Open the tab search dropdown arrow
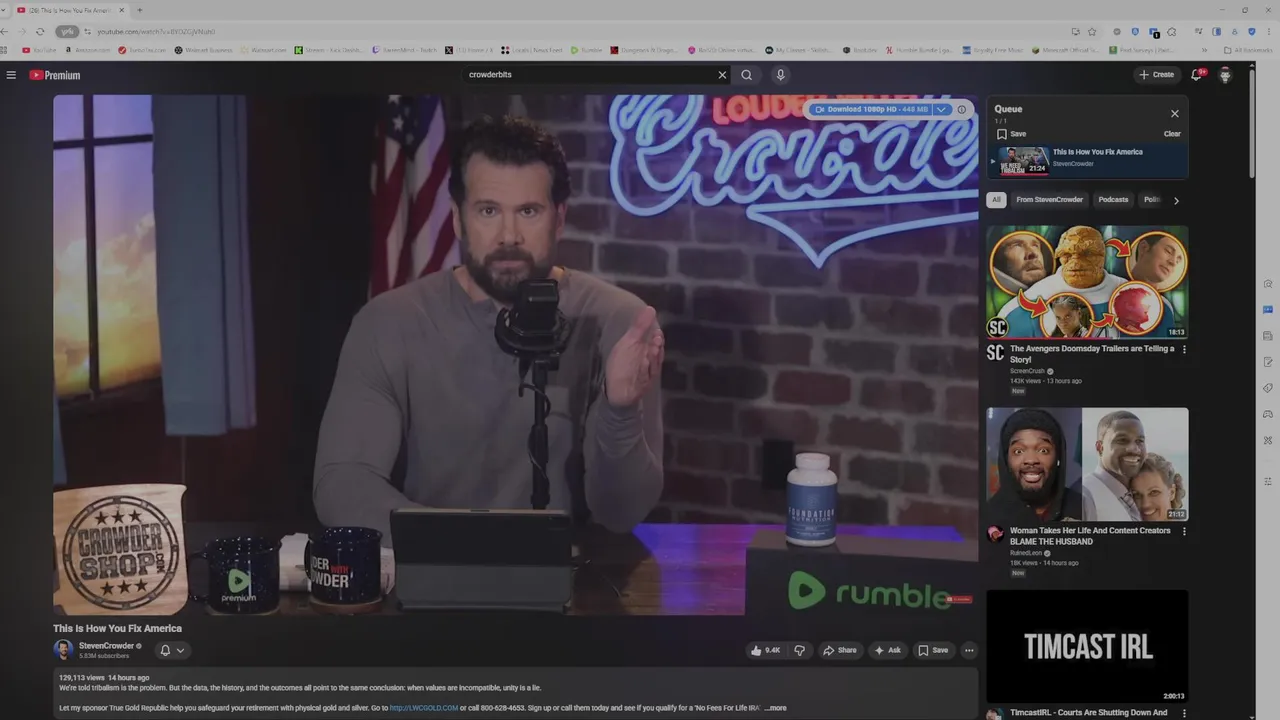Viewport: 1280px width, 720px height. (x=6, y=10)
